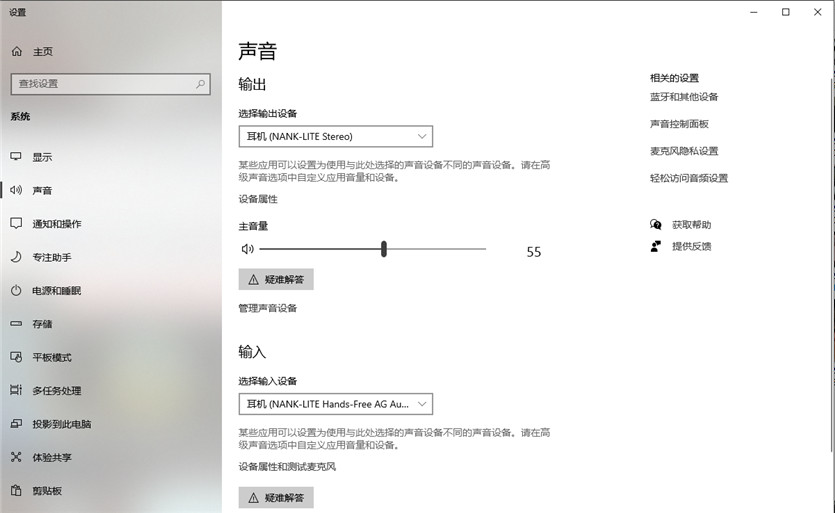Click warning icon in input 疑难解答 button
The height and width of the screenshot is (513, 835).
[x=253, y=498]
